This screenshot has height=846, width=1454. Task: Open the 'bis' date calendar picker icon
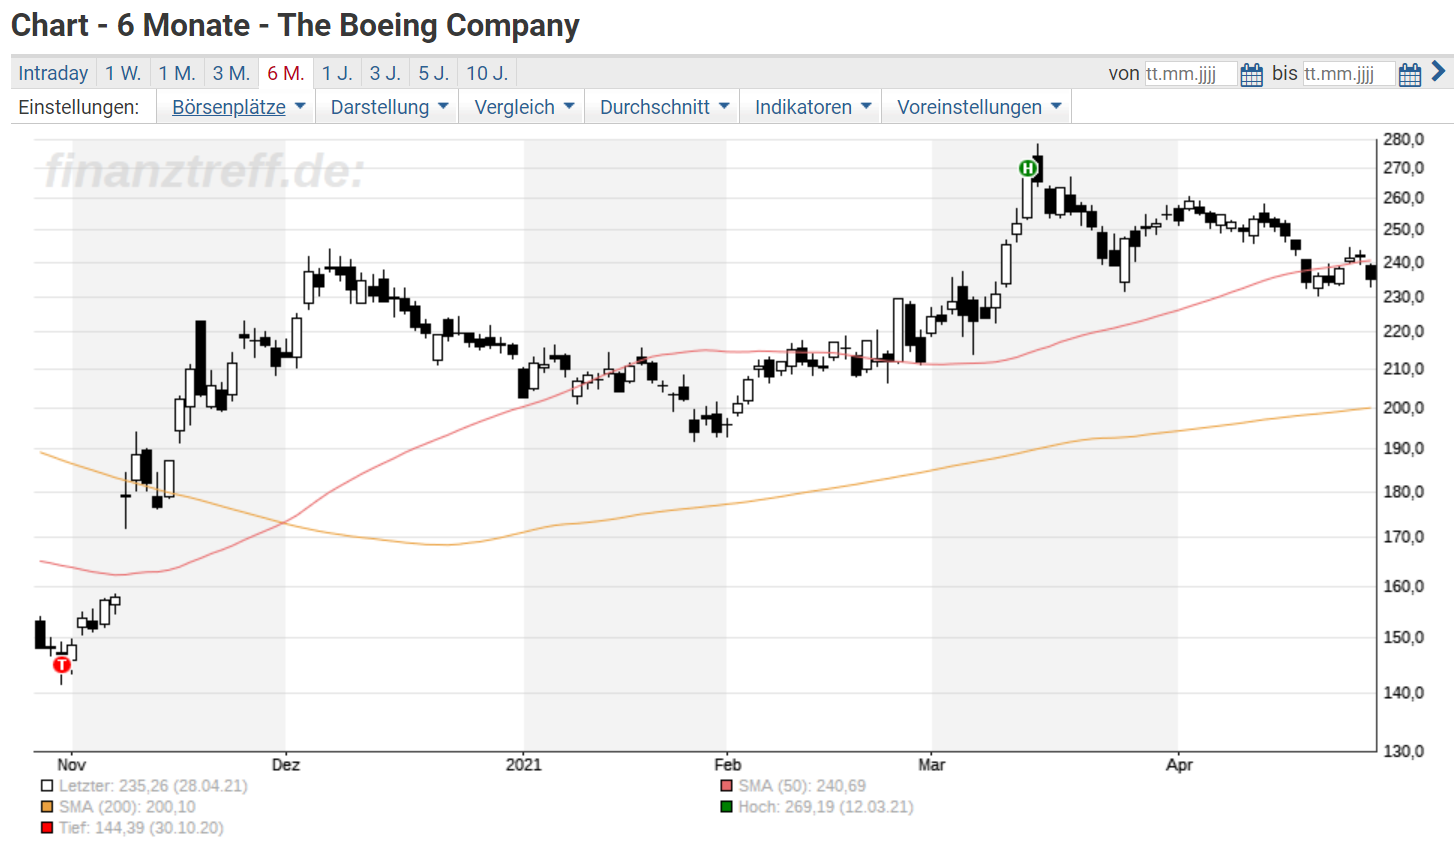coord(1409,74)
